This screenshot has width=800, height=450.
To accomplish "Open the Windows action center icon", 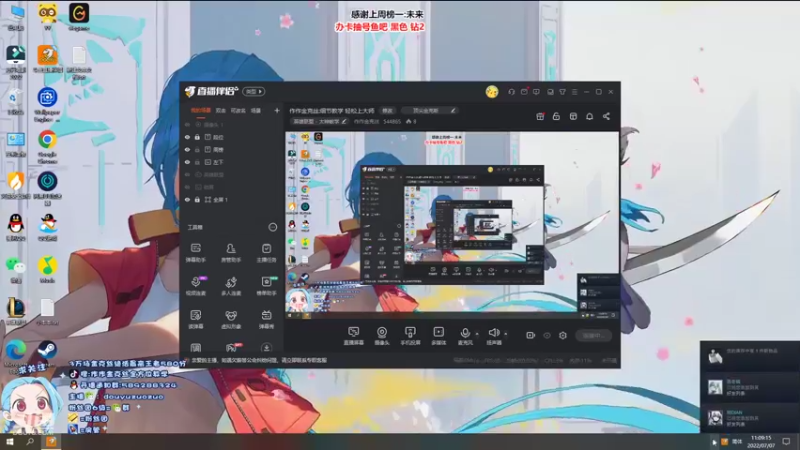I will [786, 442].
